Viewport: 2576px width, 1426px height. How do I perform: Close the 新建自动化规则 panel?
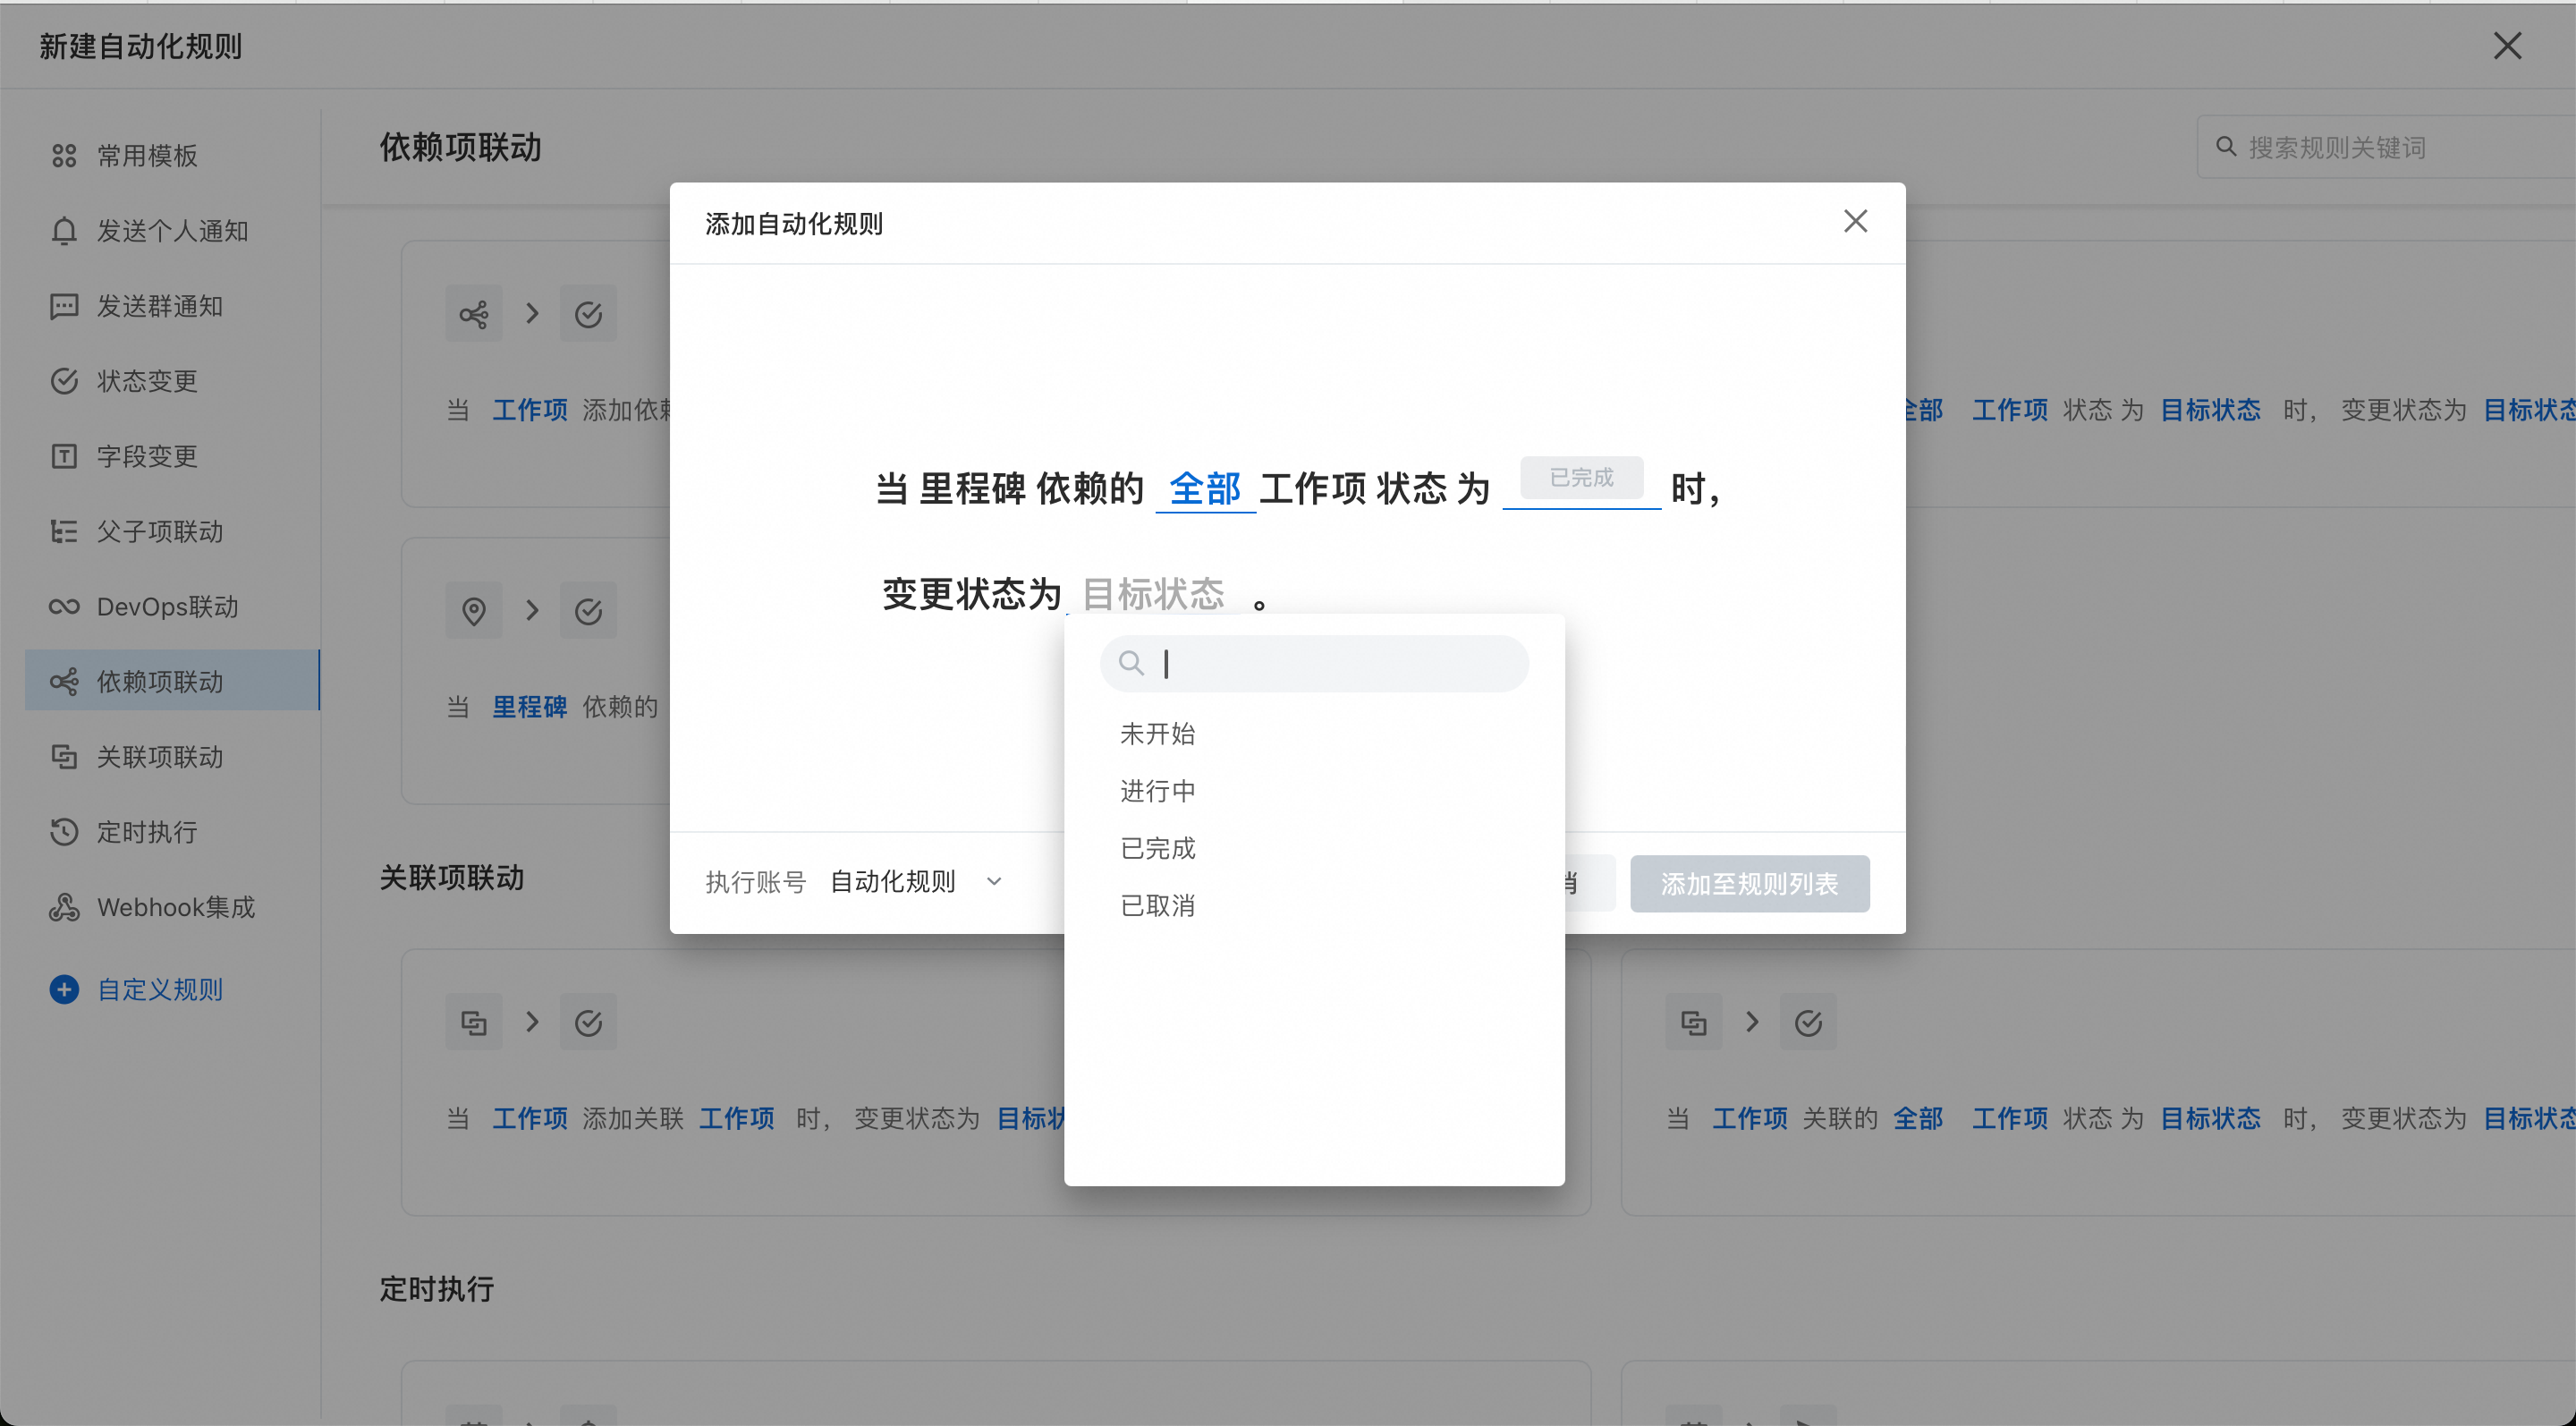point(2507,45)
